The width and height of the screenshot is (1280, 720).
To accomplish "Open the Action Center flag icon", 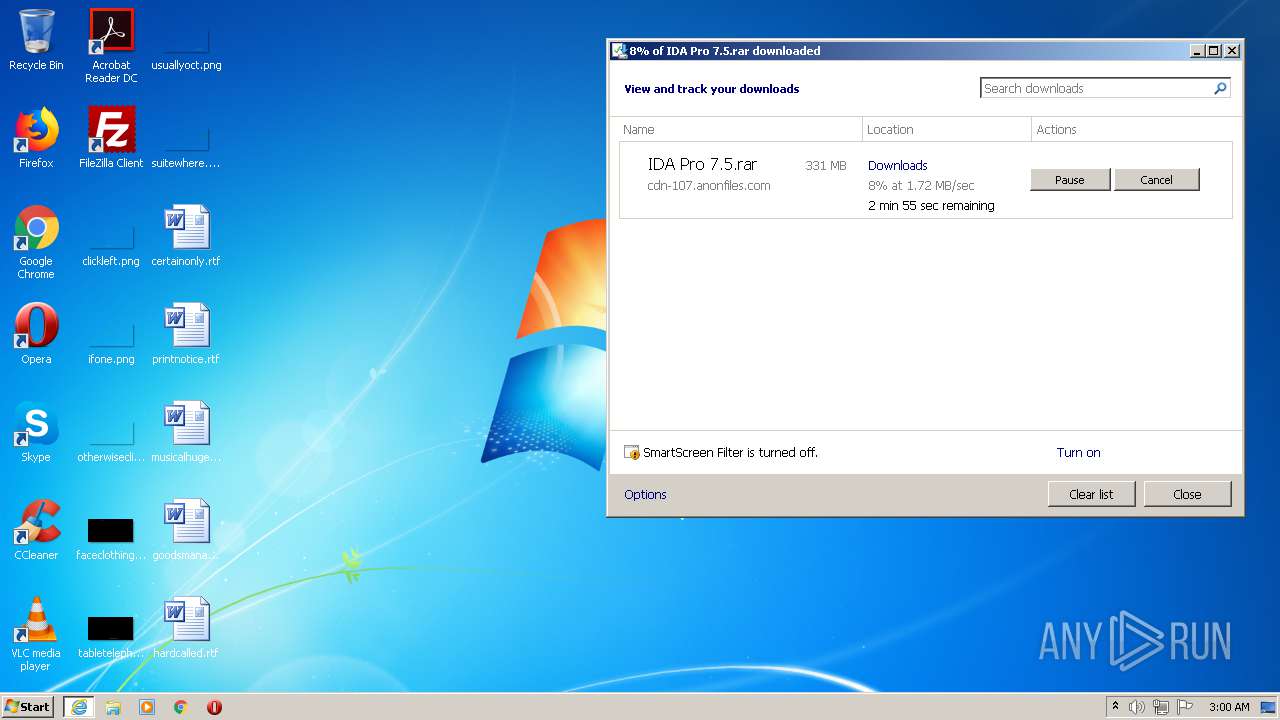I will coord(1186,707).
